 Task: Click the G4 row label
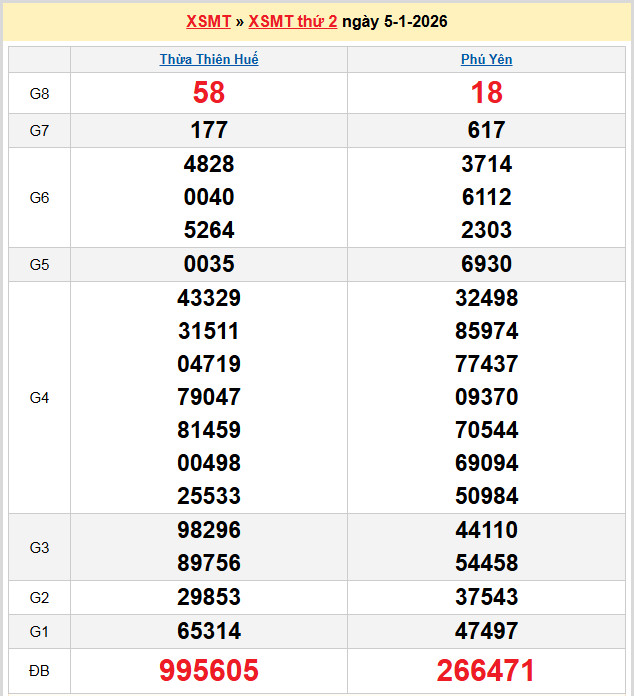point(39,398)
